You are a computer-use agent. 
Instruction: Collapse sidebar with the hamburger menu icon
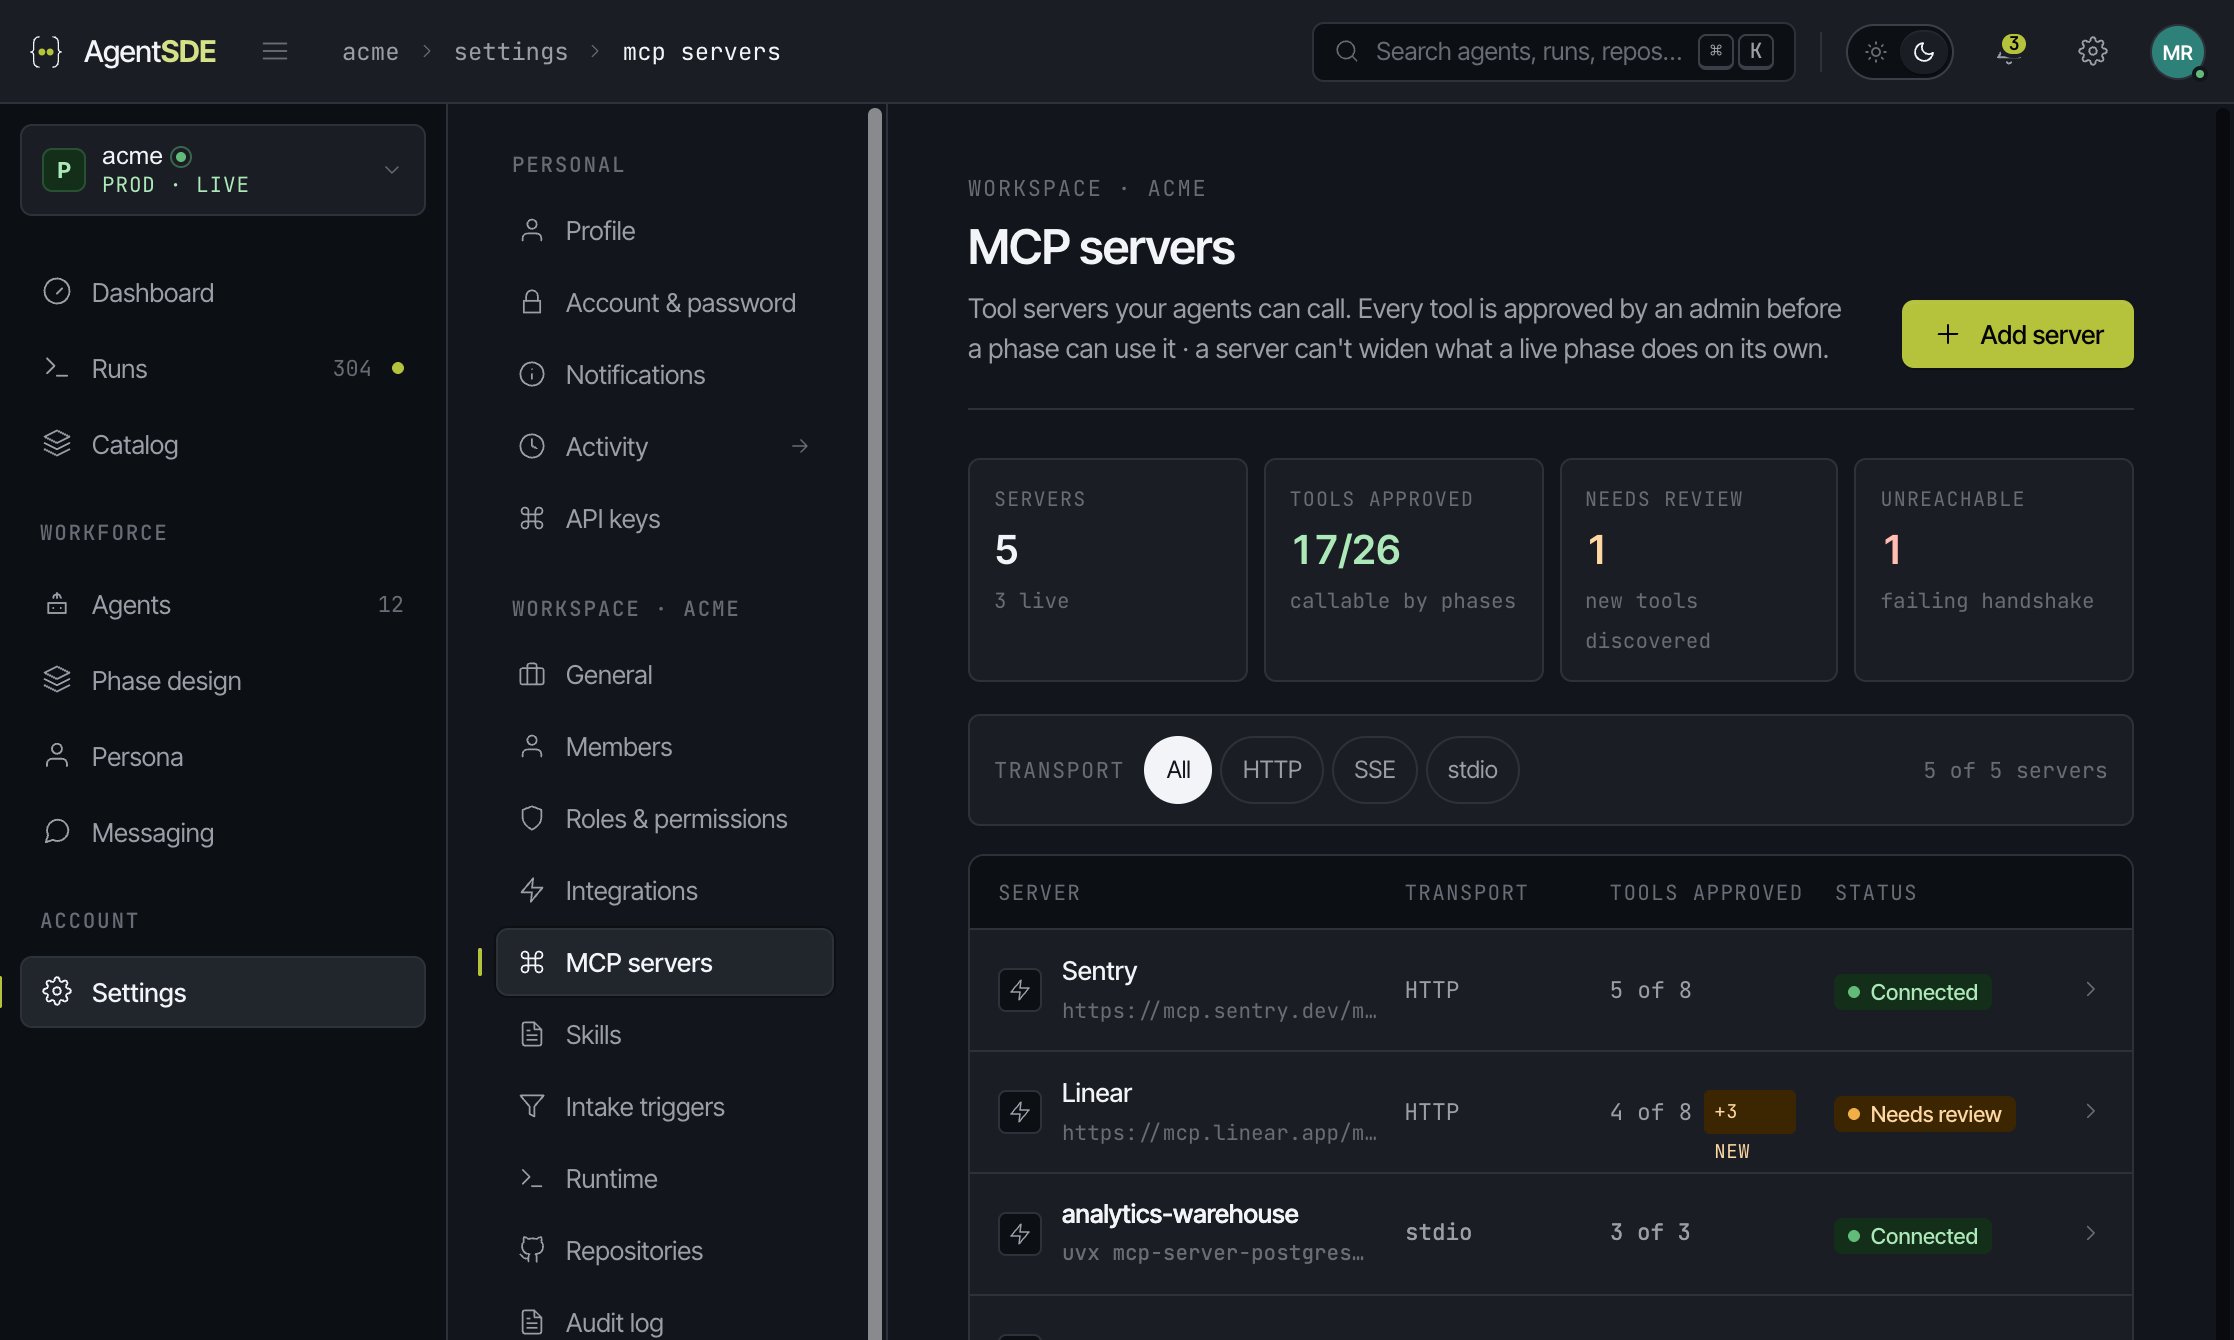point(275,51)
